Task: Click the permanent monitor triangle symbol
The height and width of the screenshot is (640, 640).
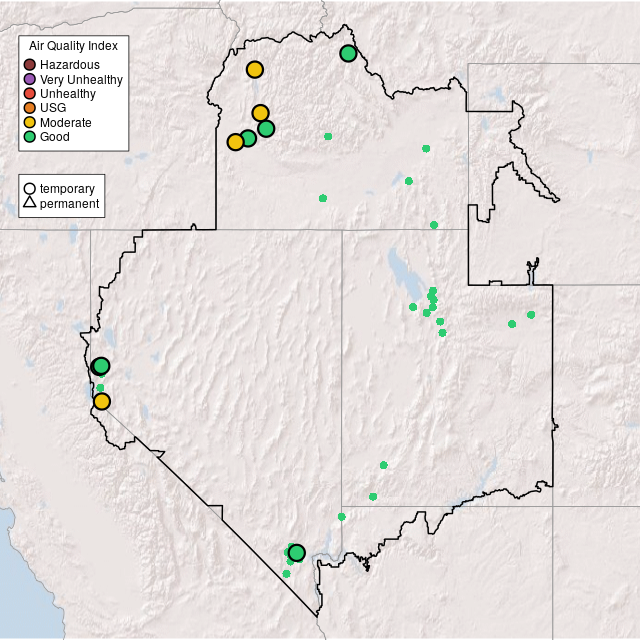Action: tap(30, 203)
